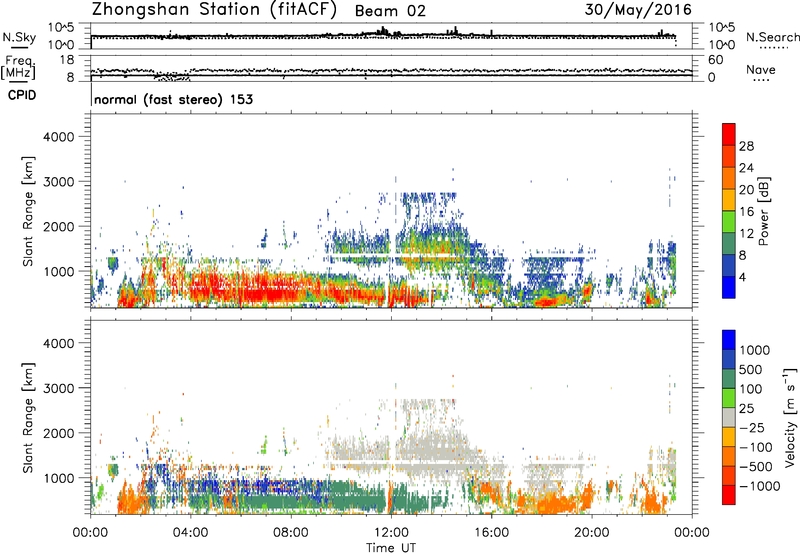Pick the gray segment of Velocity colorbar
The height and width of the screenshot is (554, 800).
[729, 418]
